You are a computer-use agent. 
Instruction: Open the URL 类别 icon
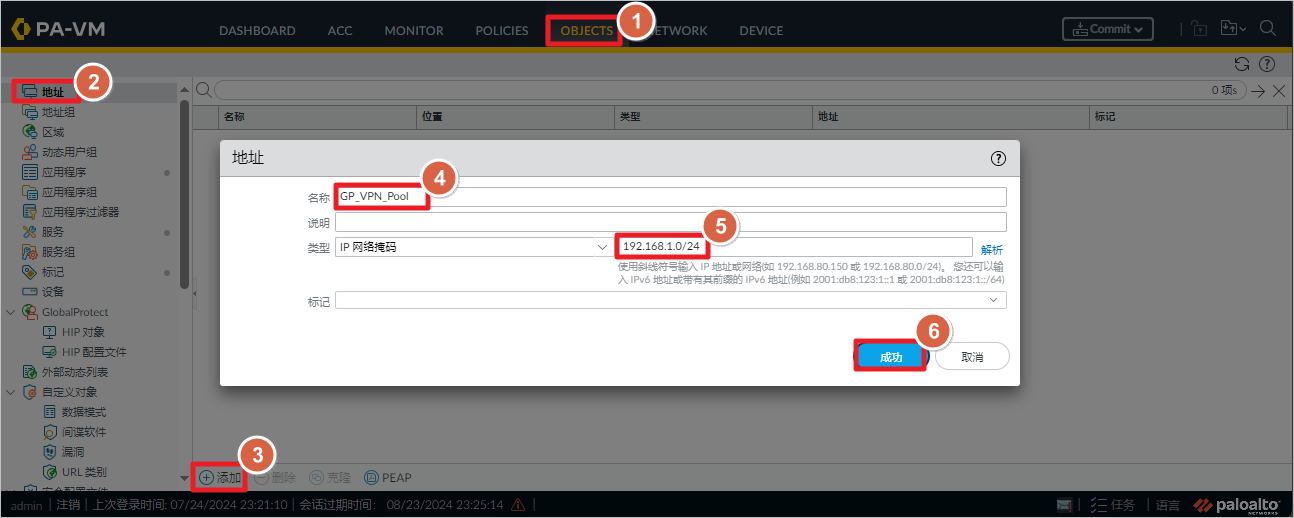pyautogui.click(x=50, y=472)
